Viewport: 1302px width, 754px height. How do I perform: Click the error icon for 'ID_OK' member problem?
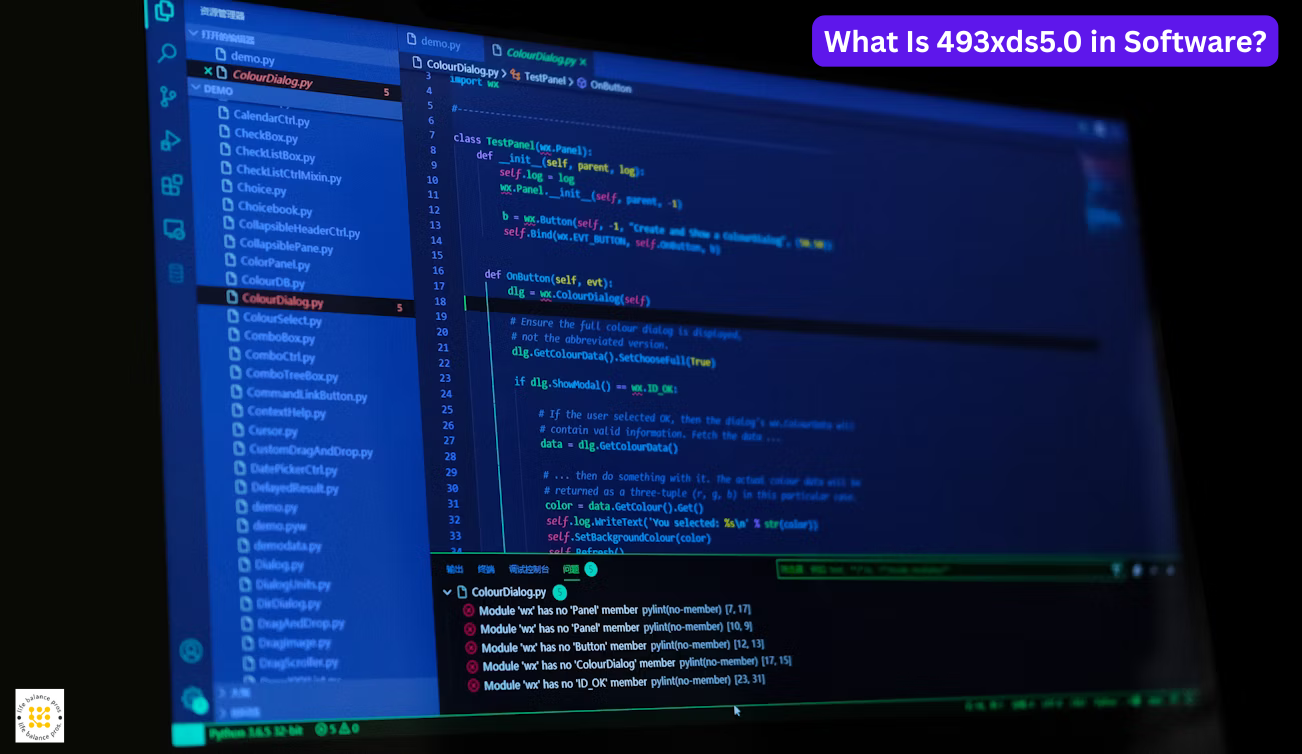click(x=473, y=685)
